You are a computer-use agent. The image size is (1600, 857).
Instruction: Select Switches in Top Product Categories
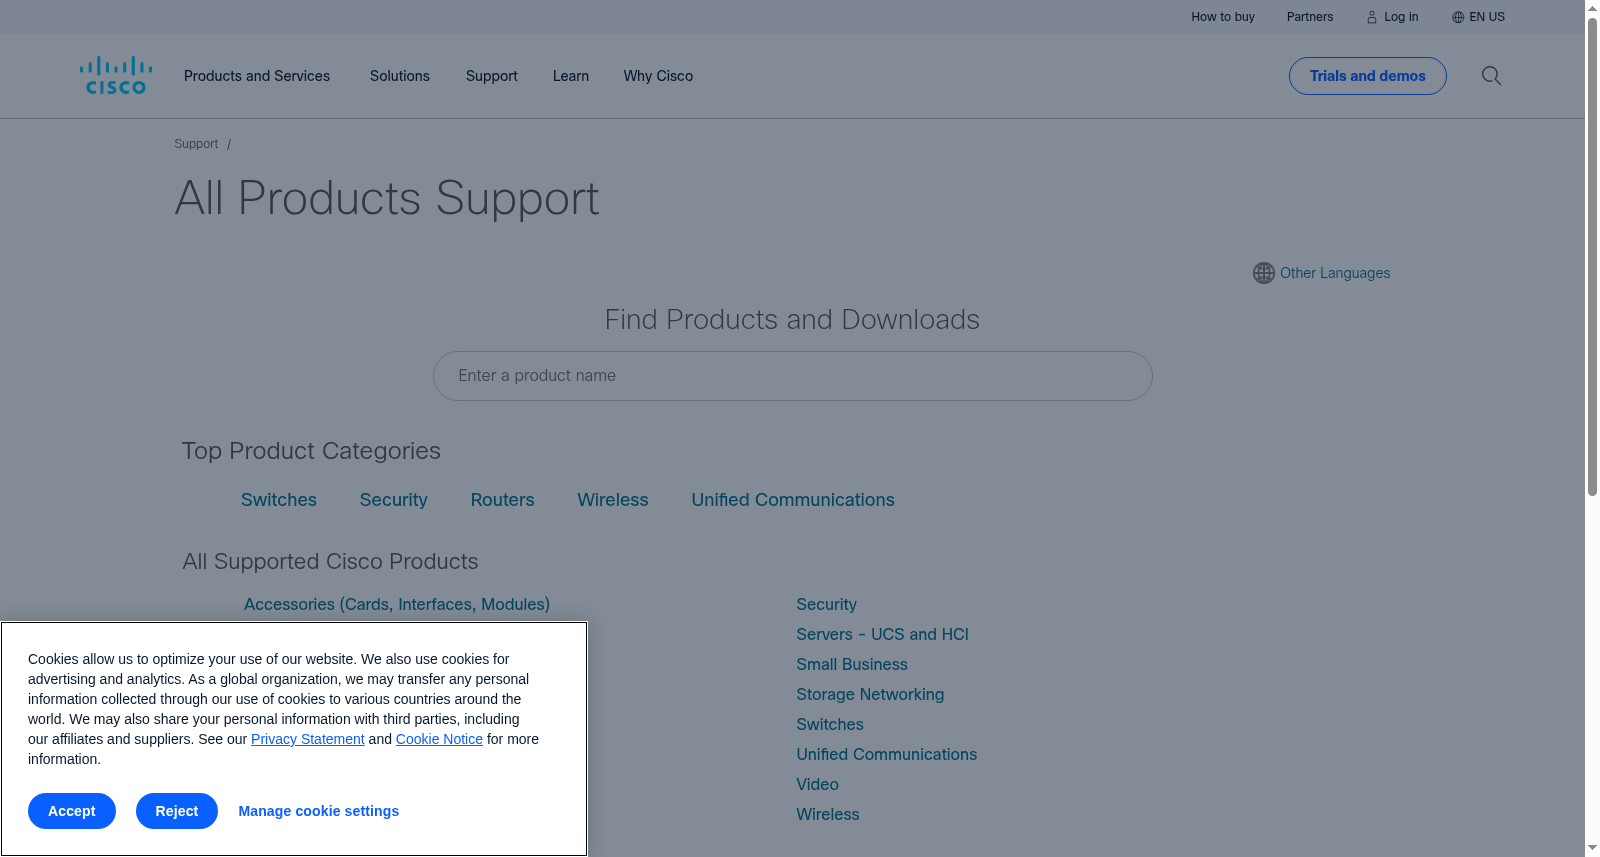(x=279, y=500)
